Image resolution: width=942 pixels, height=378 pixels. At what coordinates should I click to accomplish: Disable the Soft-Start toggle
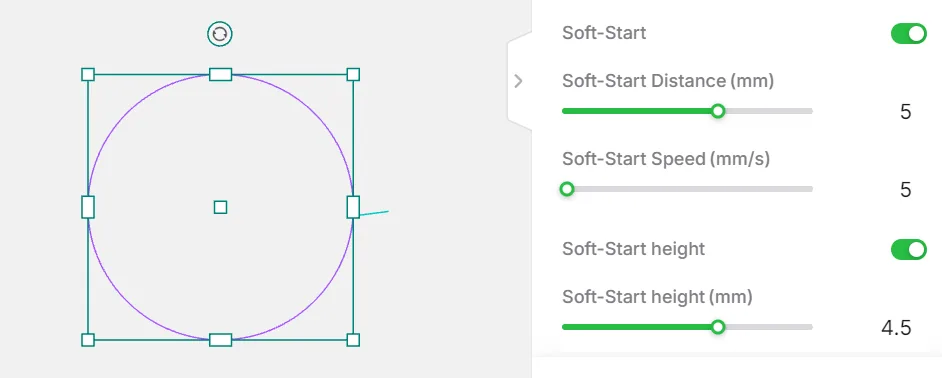click(x=908, y=34)
